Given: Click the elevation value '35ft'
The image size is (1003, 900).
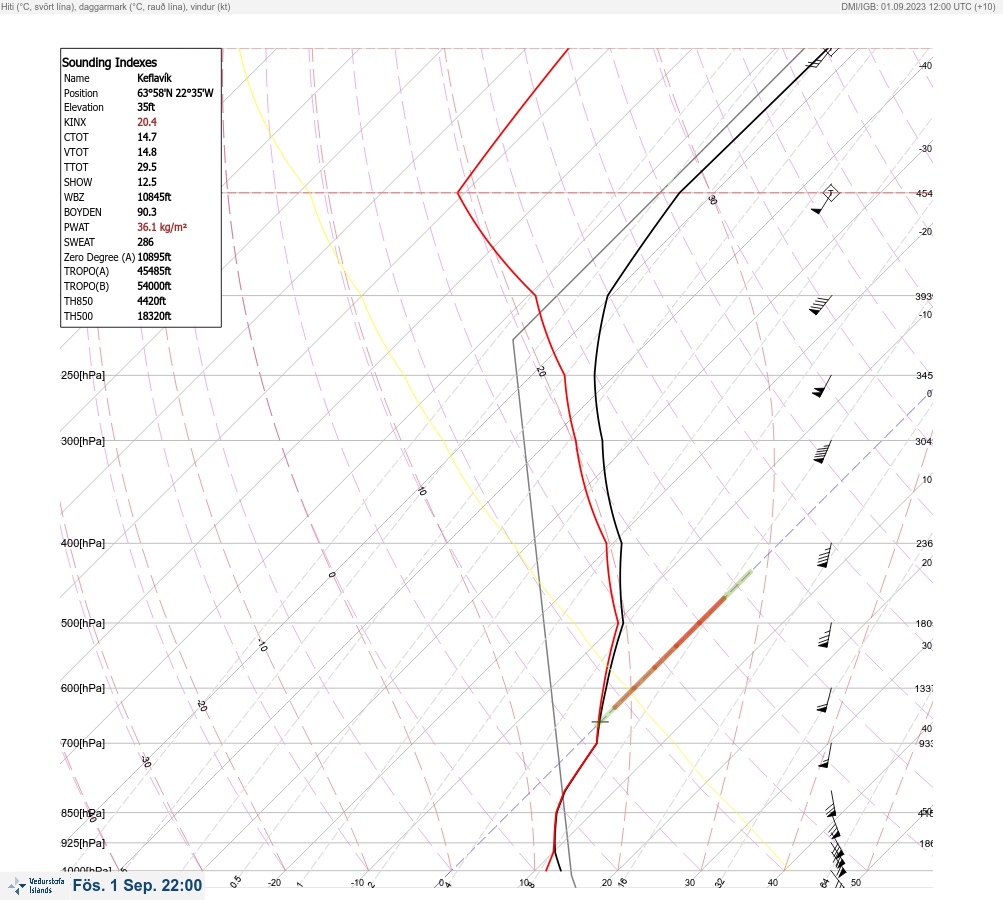Looking at the screenshot, I should (146, 107).
